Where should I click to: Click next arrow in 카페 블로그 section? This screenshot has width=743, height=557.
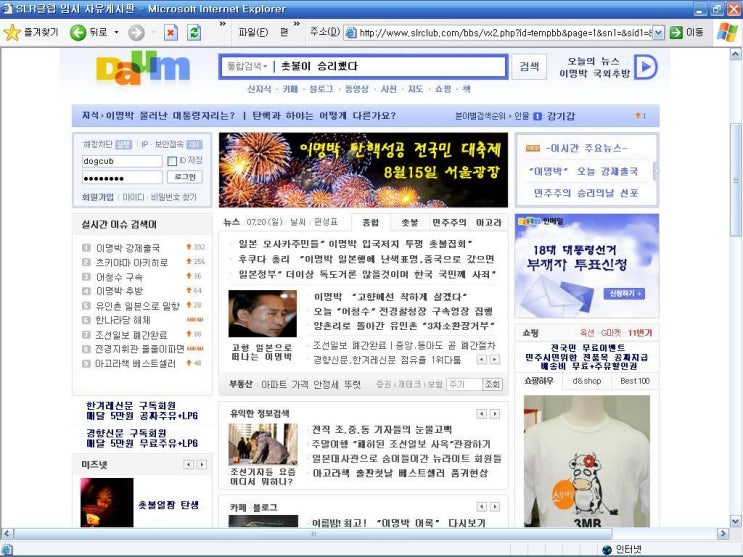[494, 507]
